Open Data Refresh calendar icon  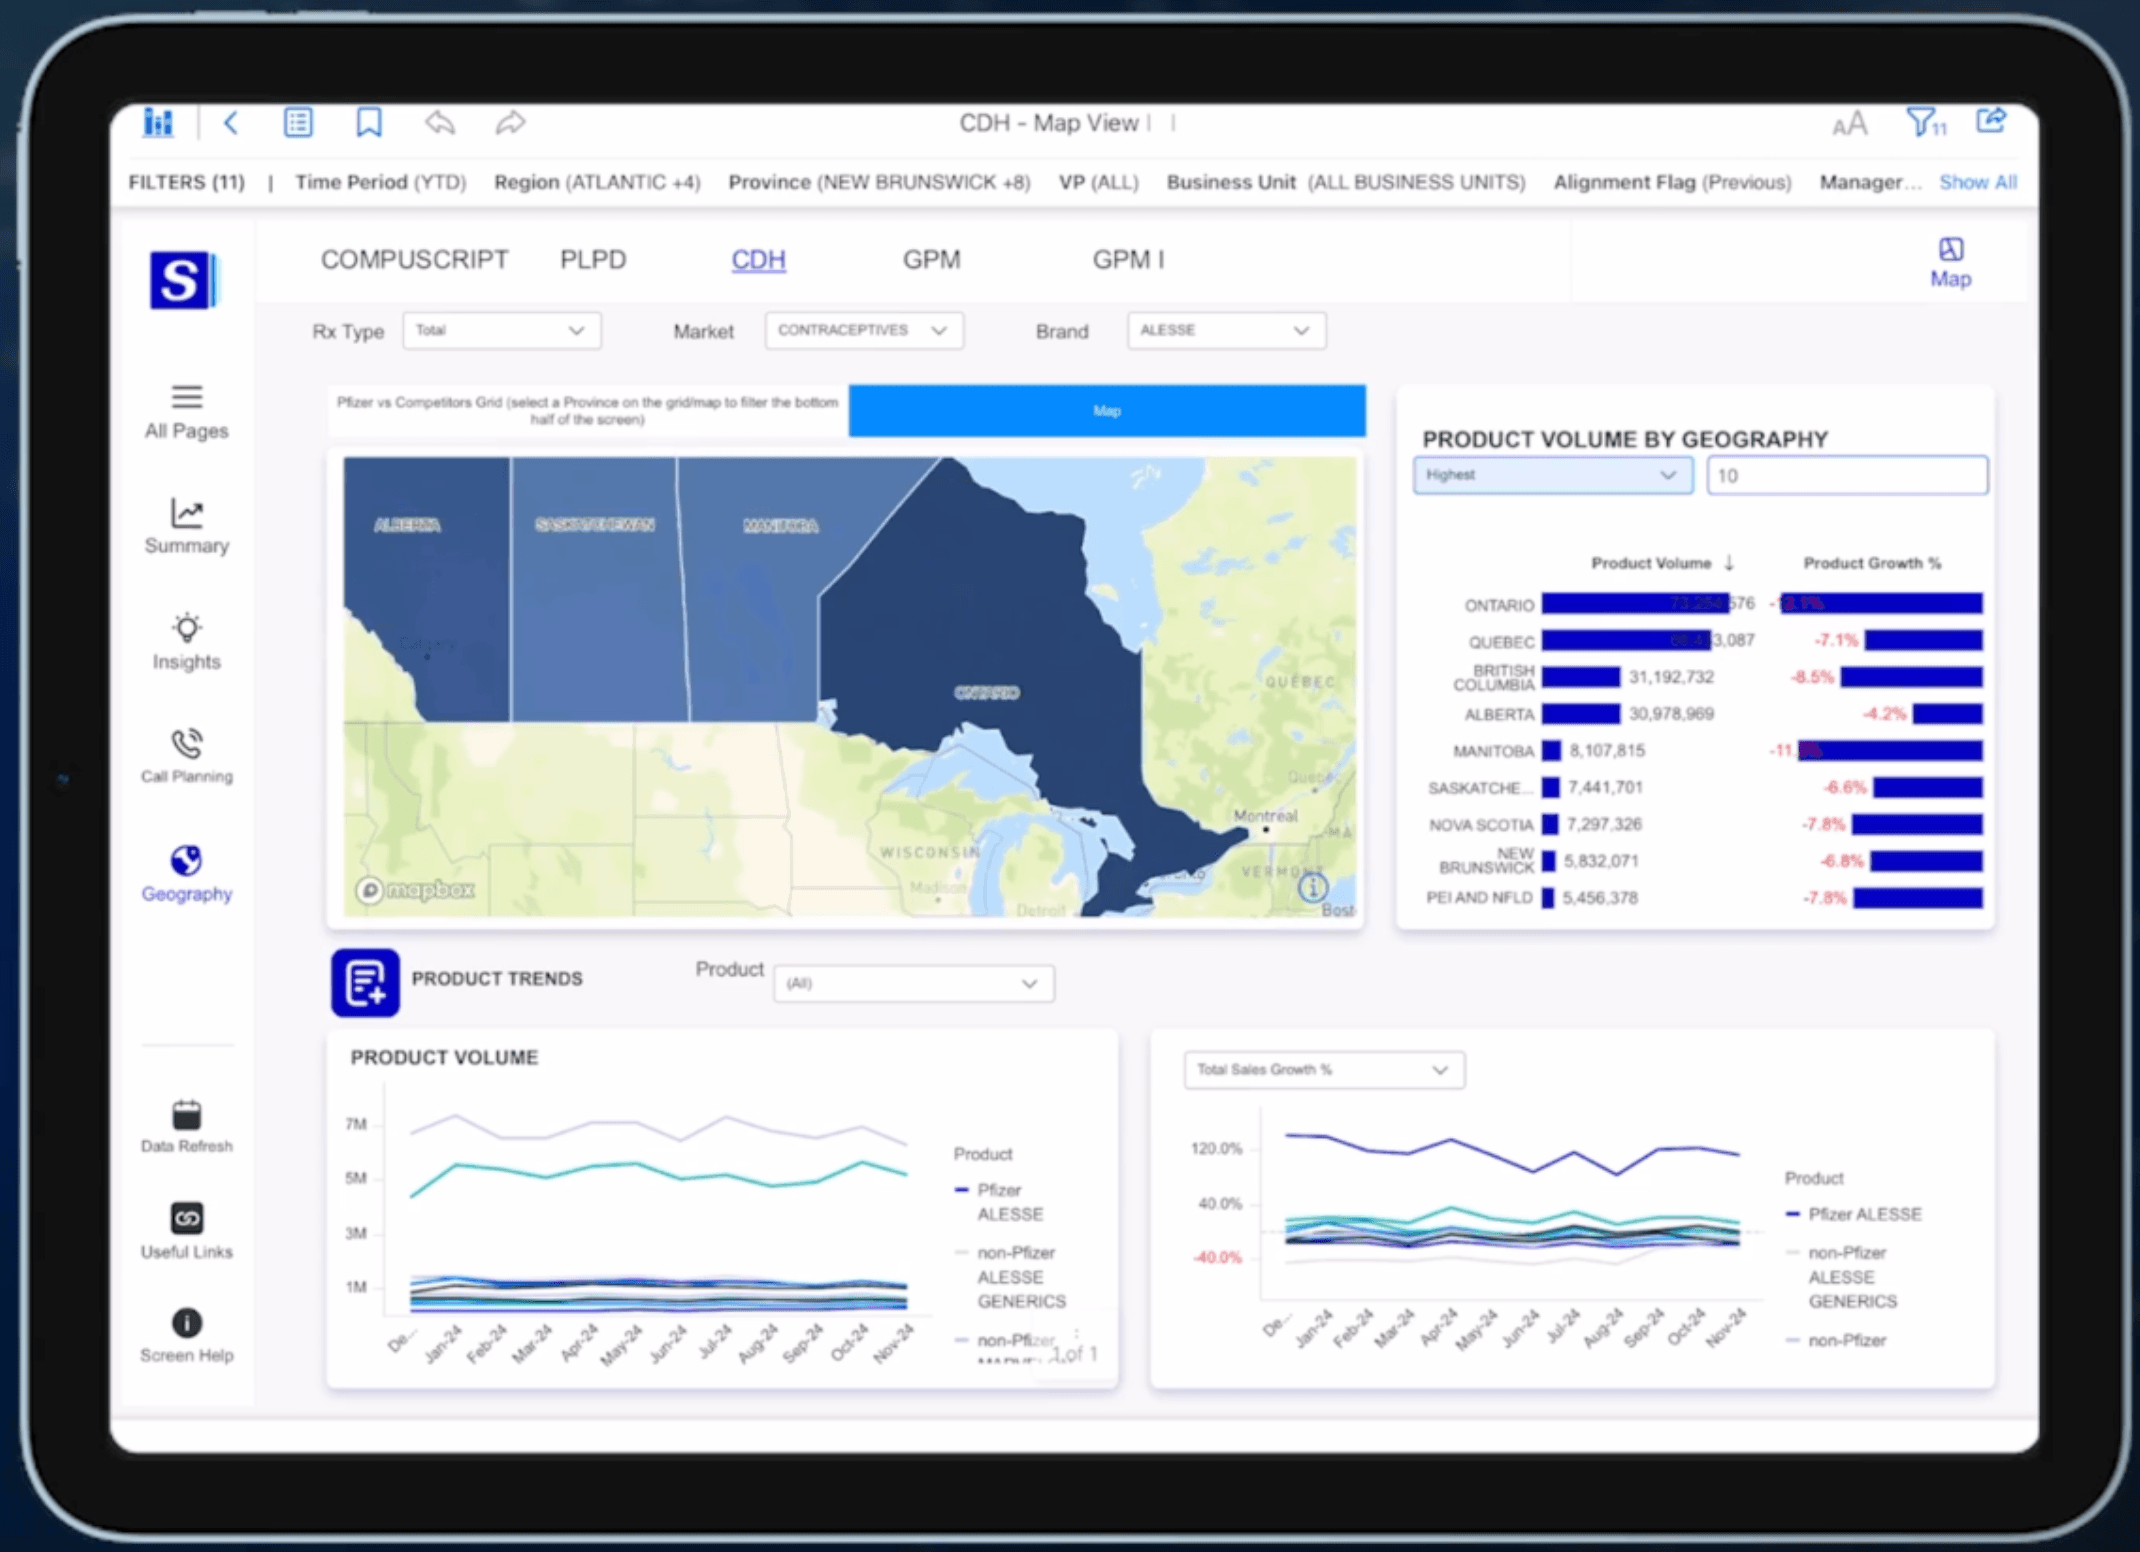(187, 1127)
